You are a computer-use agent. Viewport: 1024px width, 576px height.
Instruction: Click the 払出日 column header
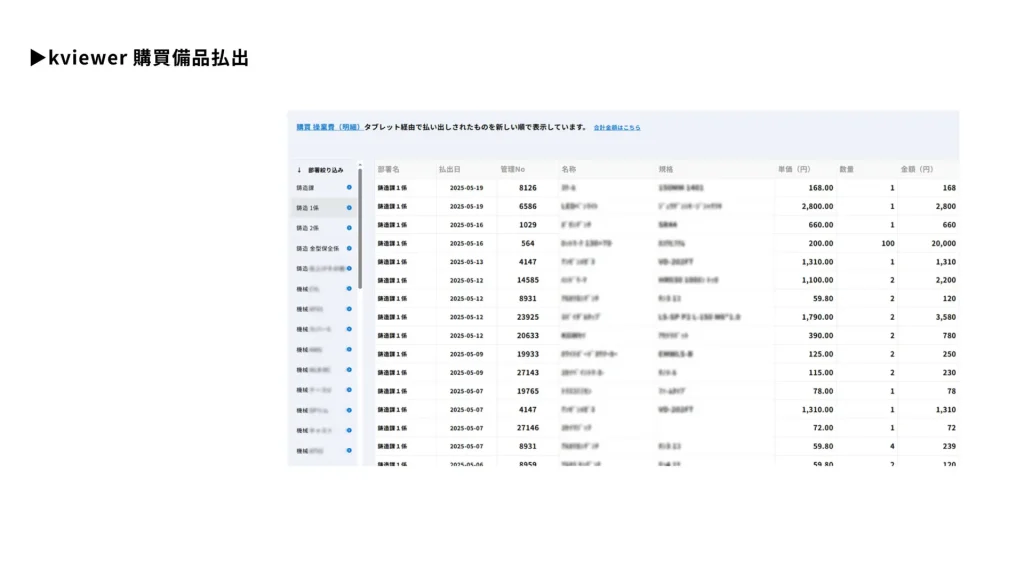(x=450, y=169)
